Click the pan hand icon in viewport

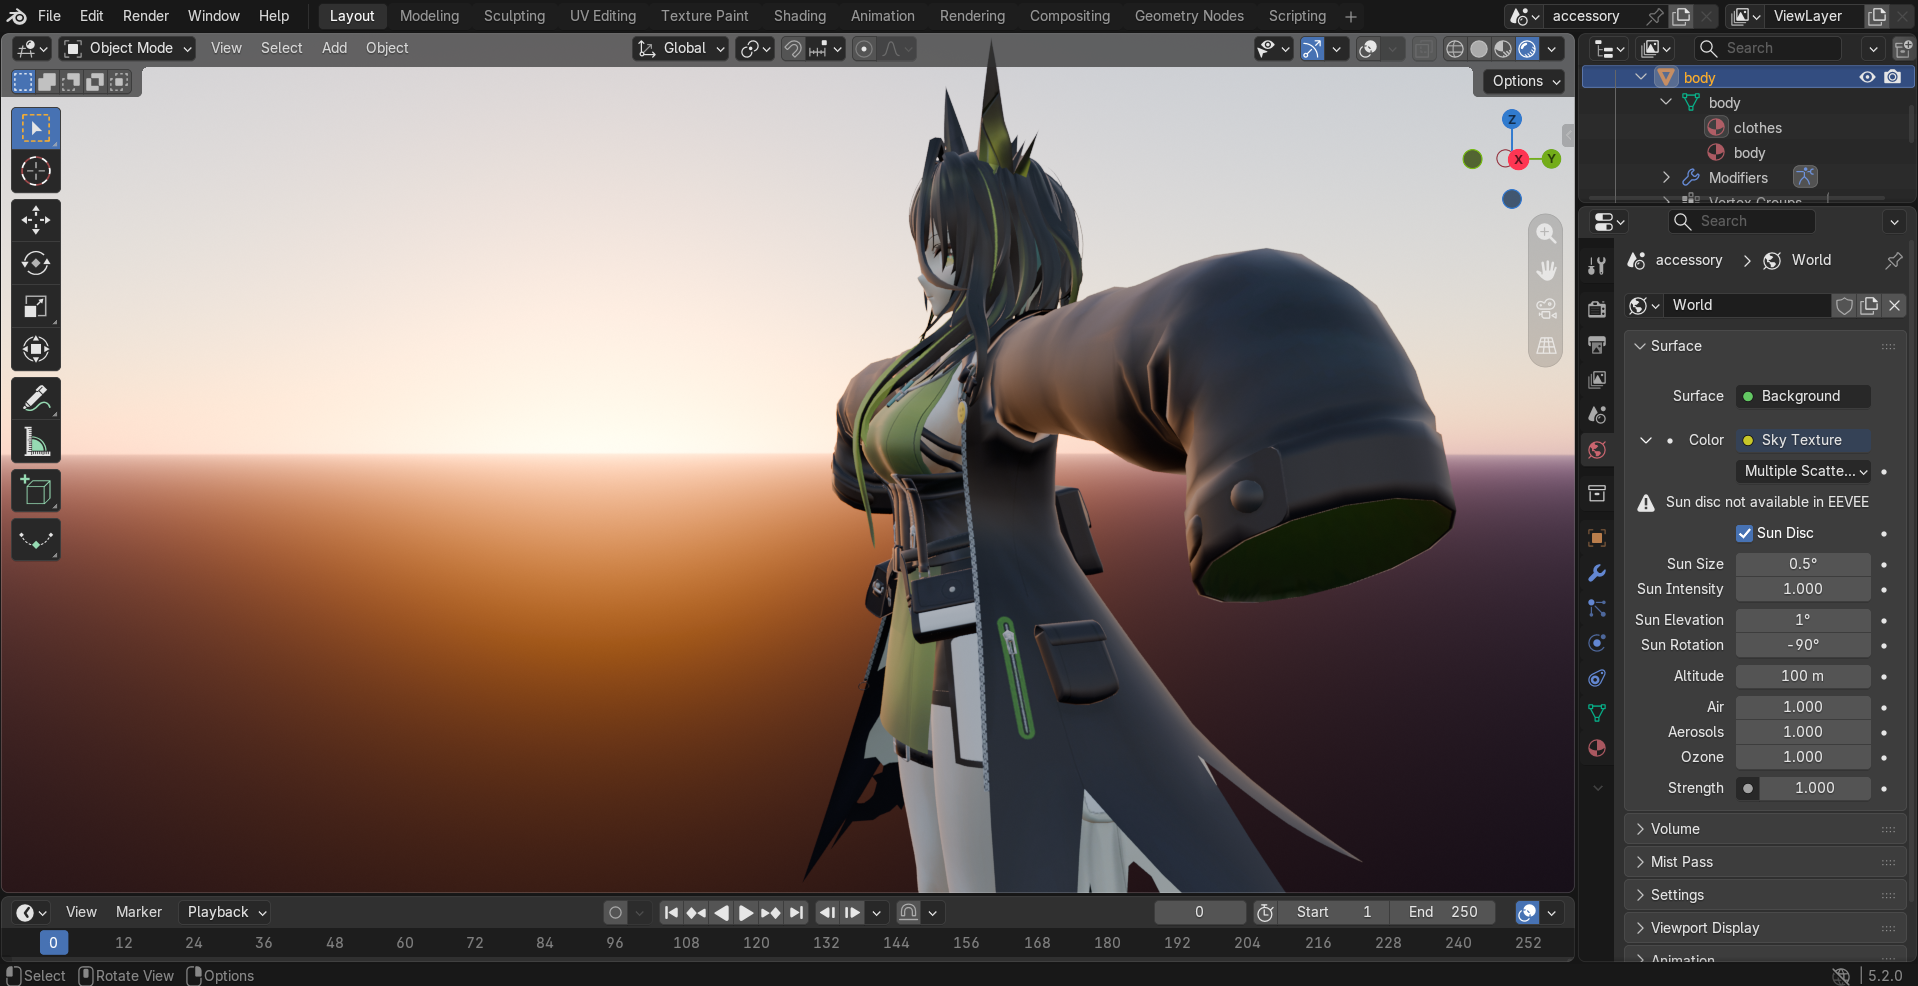click(1546, 271)
